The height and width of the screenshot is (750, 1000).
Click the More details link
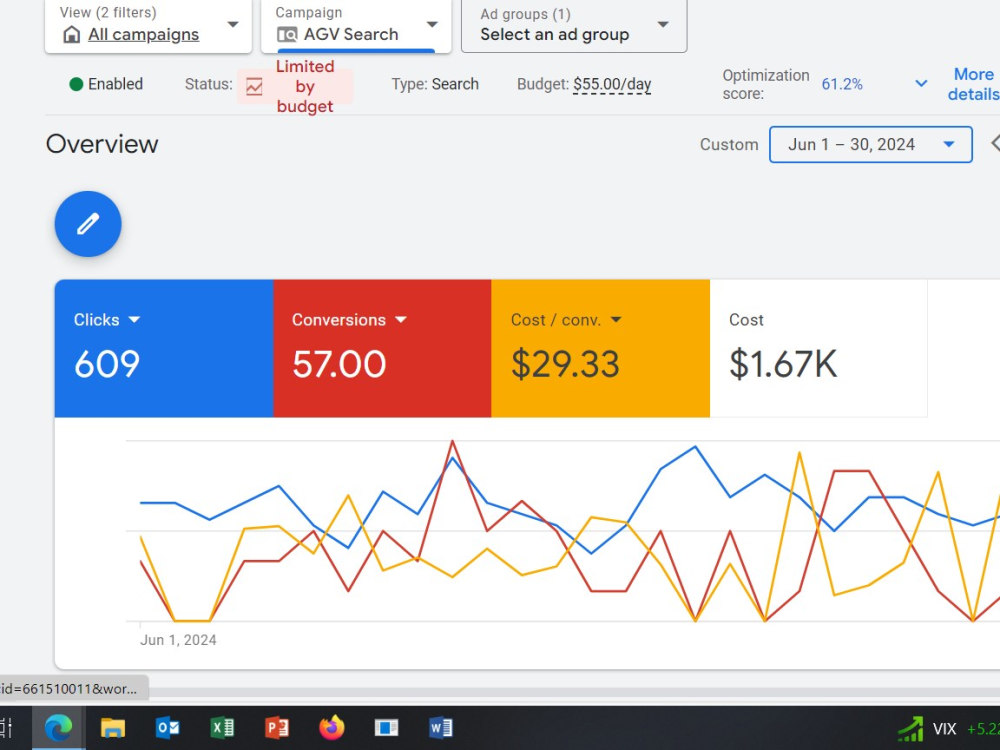[x=973, y=84]
